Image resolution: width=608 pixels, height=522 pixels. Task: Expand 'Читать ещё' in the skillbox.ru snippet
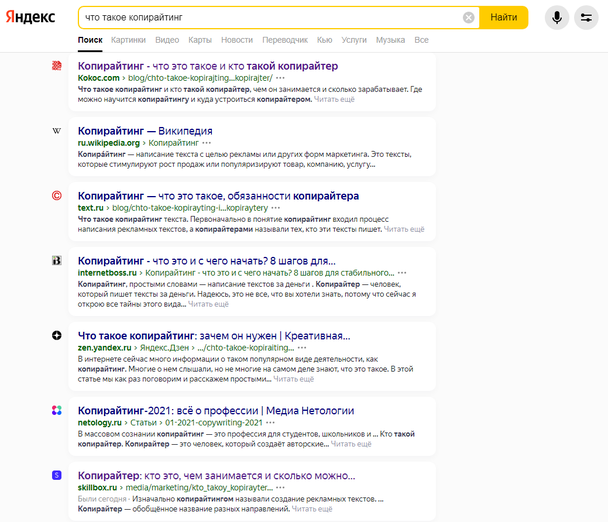coord(312,509)
